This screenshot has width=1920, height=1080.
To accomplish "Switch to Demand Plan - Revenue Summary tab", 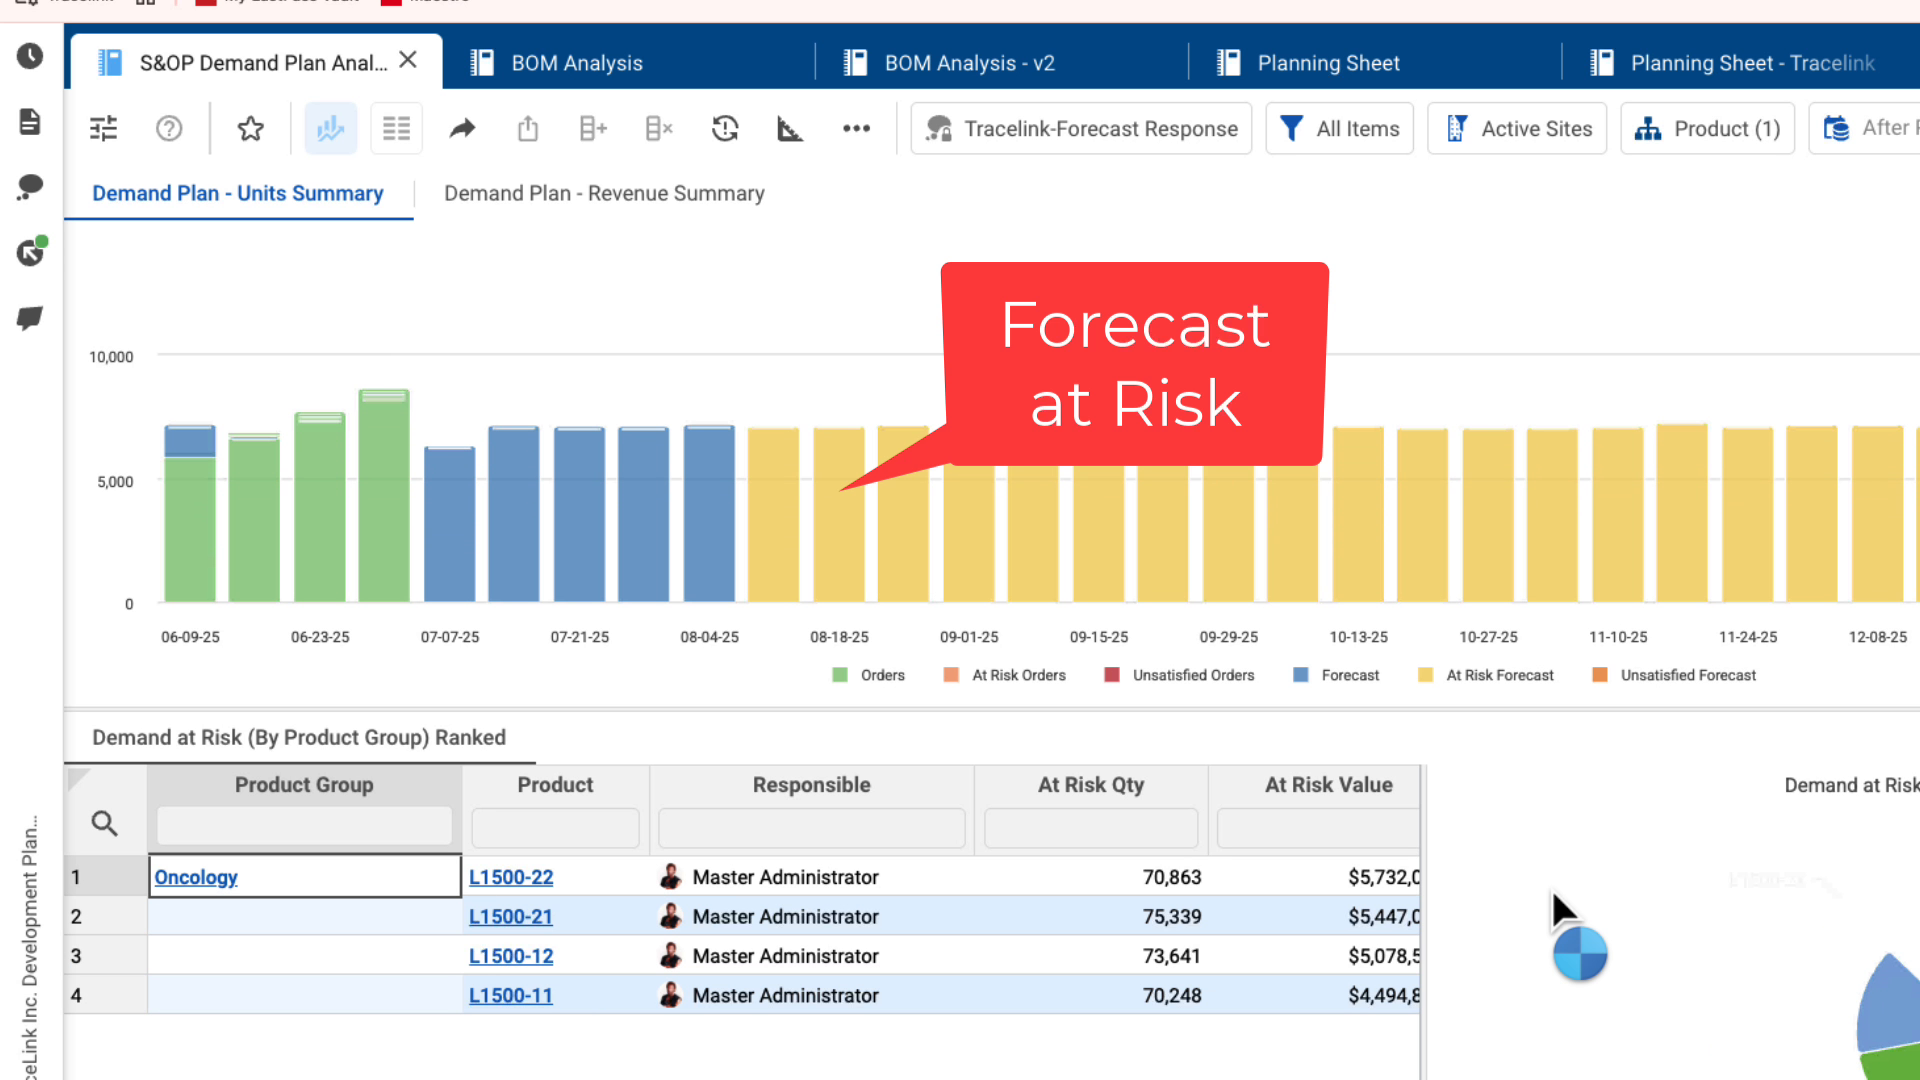I will (604, 193).
